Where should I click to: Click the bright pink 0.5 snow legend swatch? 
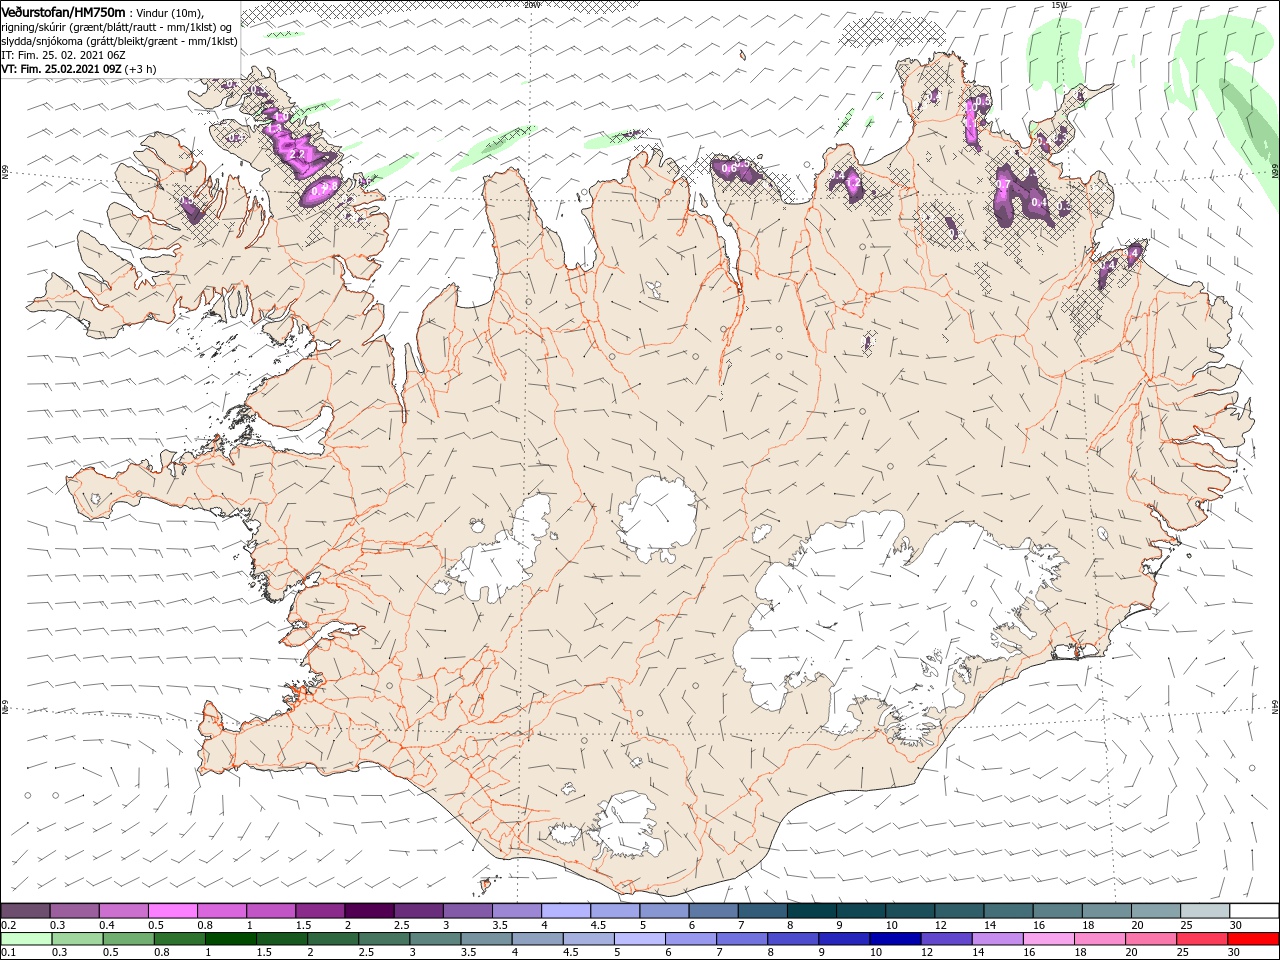pos(172,911)
